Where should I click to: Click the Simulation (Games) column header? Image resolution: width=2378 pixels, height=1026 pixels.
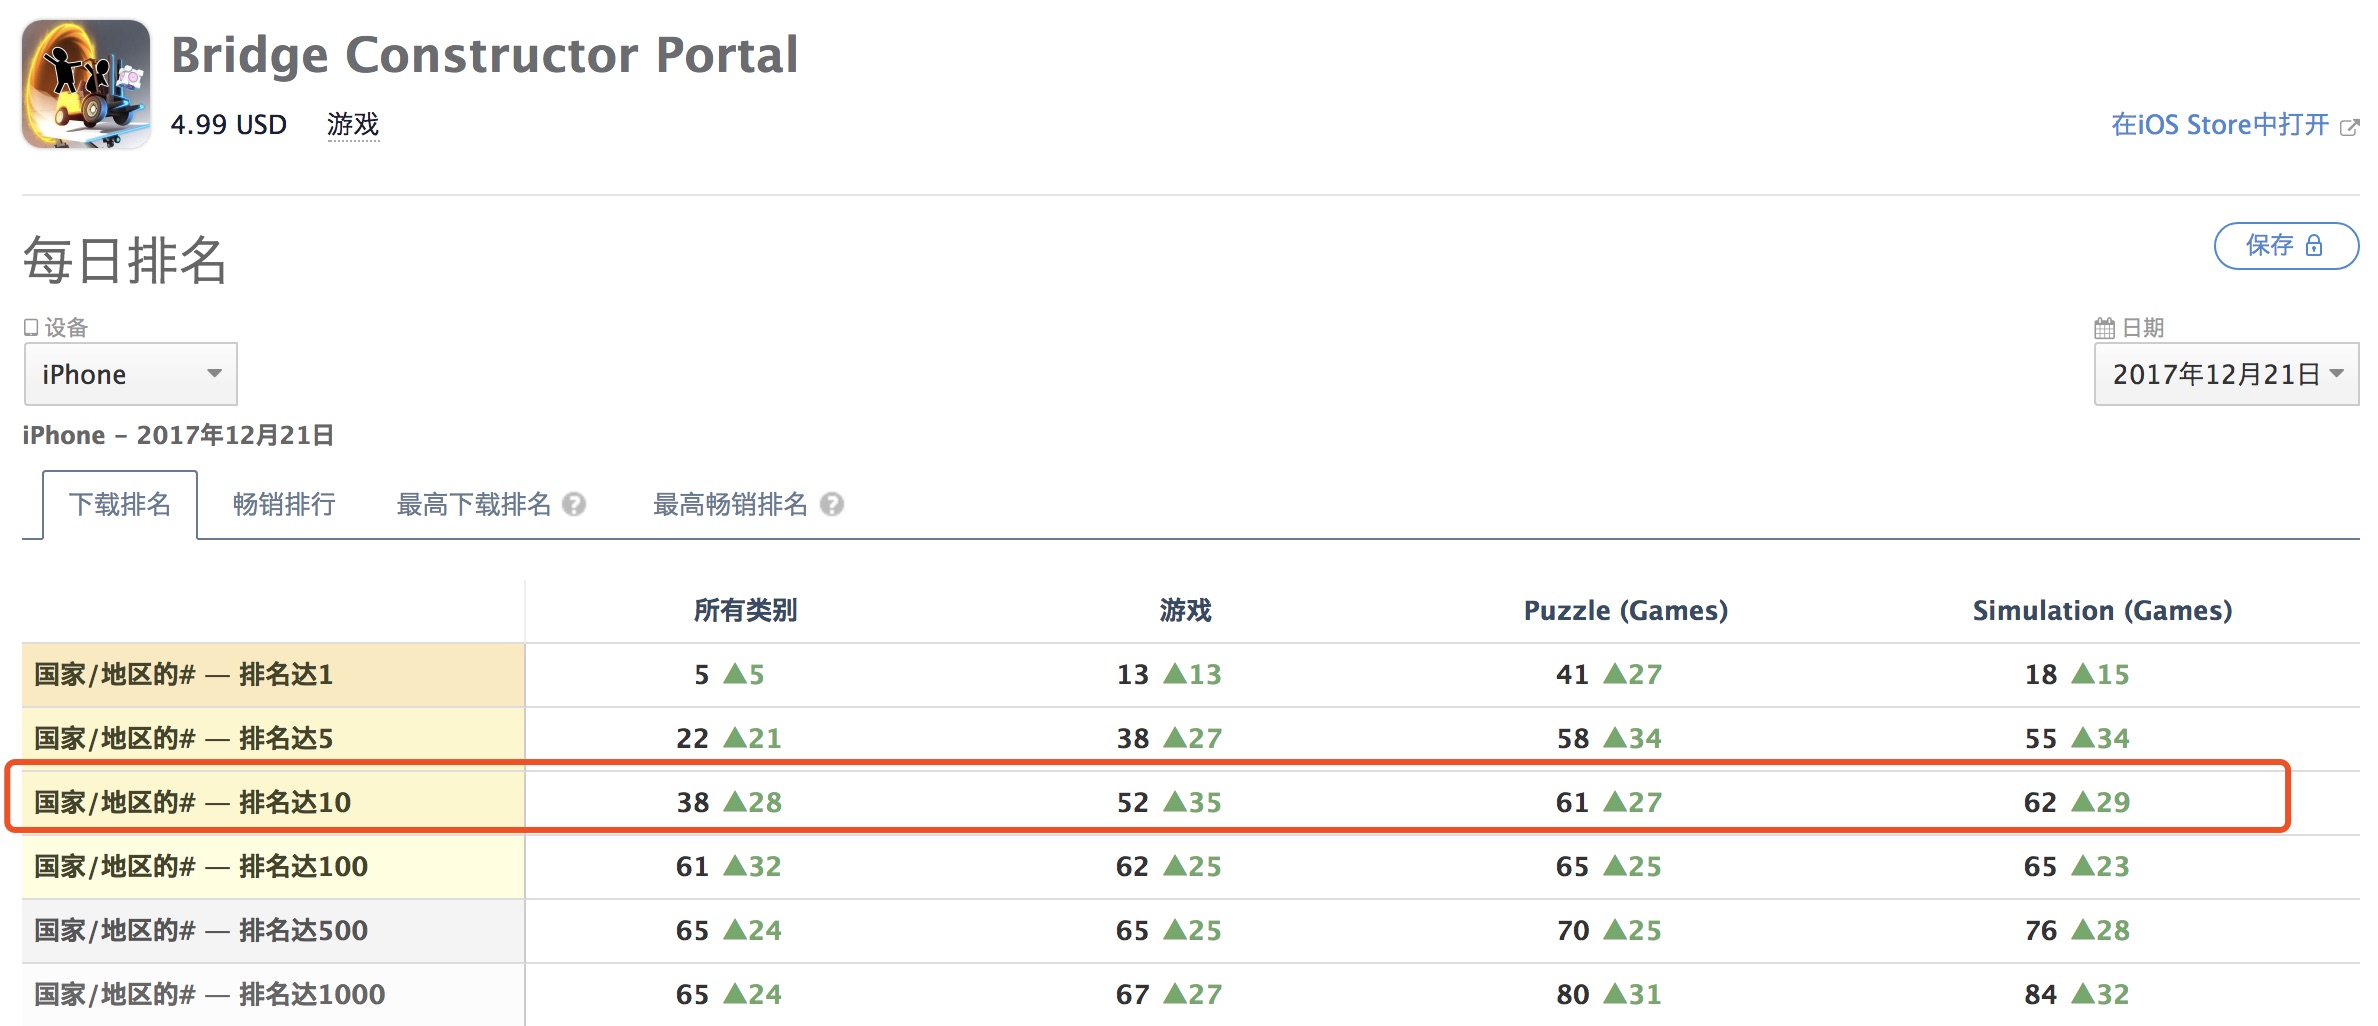coord(2102,611)
